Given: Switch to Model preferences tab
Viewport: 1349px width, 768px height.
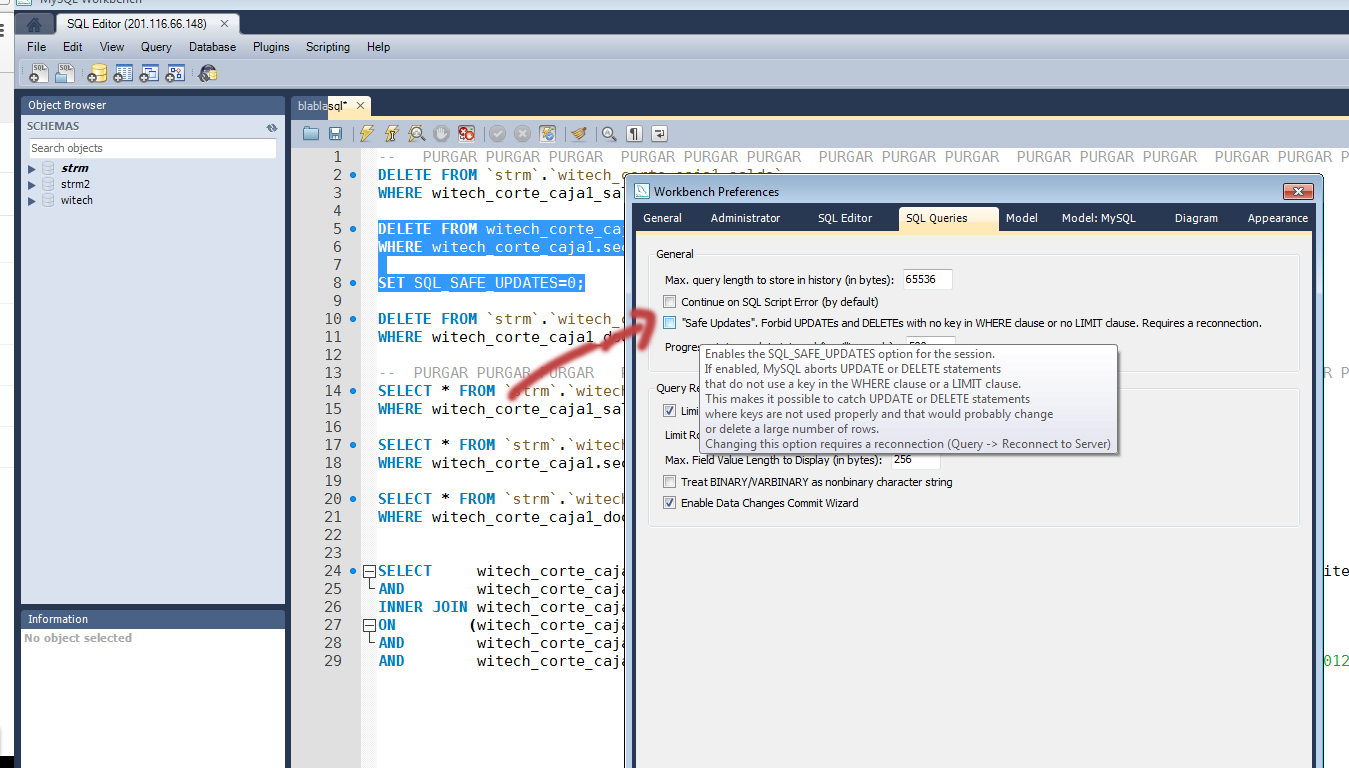Looking at the screenshot, I should pos(1022,218).
